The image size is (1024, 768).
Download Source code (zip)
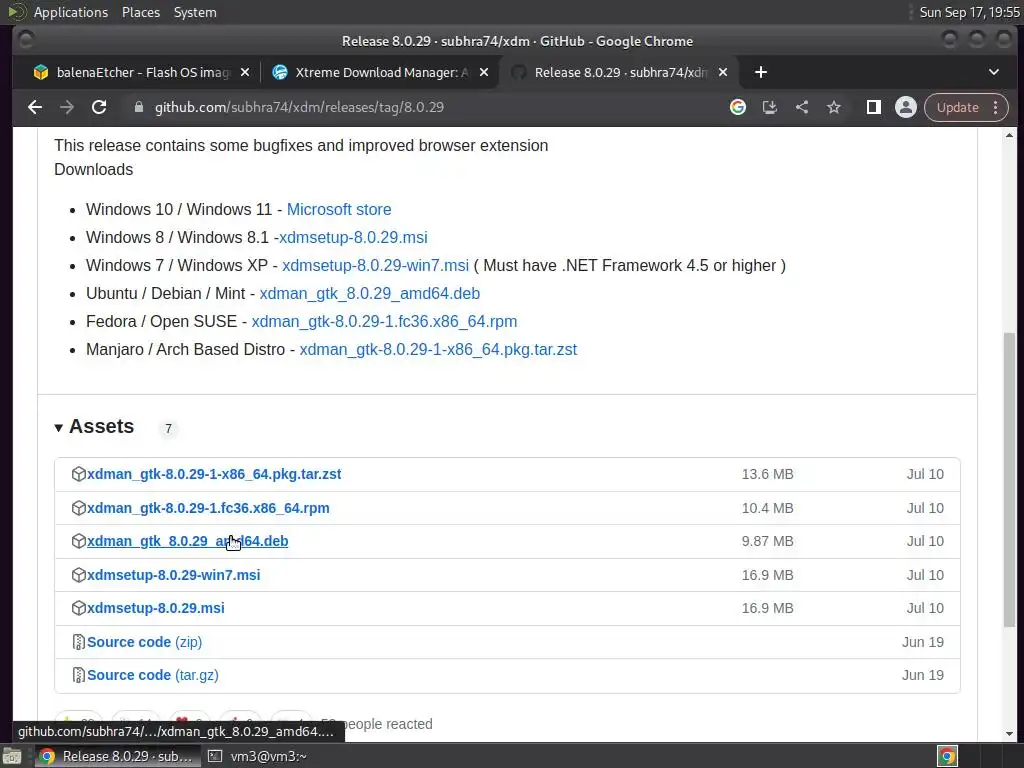(x=144, y=642)
